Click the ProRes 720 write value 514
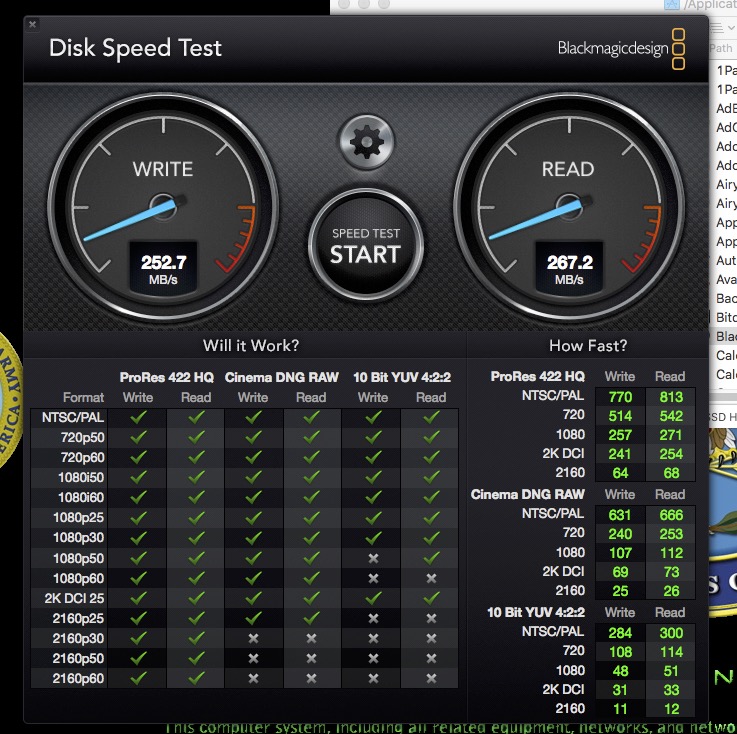Image resolution: width=737 pixels, height=734 pixels. click(620, 416)
